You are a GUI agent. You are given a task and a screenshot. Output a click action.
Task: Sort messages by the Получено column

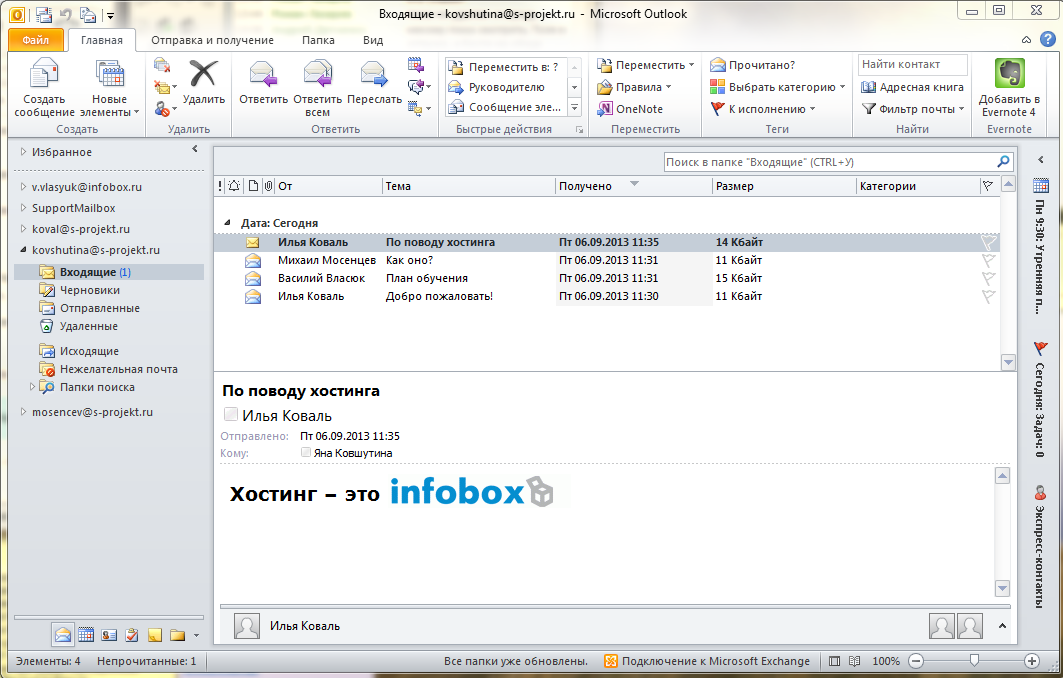(633, 186)
